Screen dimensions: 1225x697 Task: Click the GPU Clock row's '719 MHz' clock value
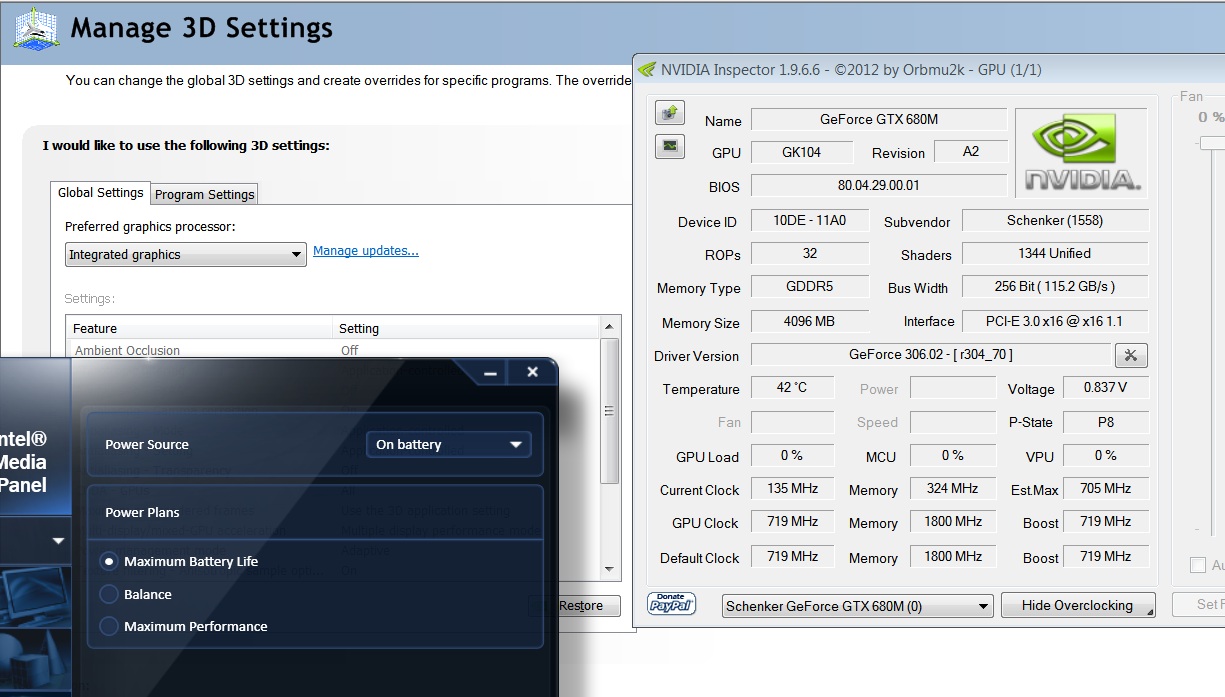[x=792, y=522]
